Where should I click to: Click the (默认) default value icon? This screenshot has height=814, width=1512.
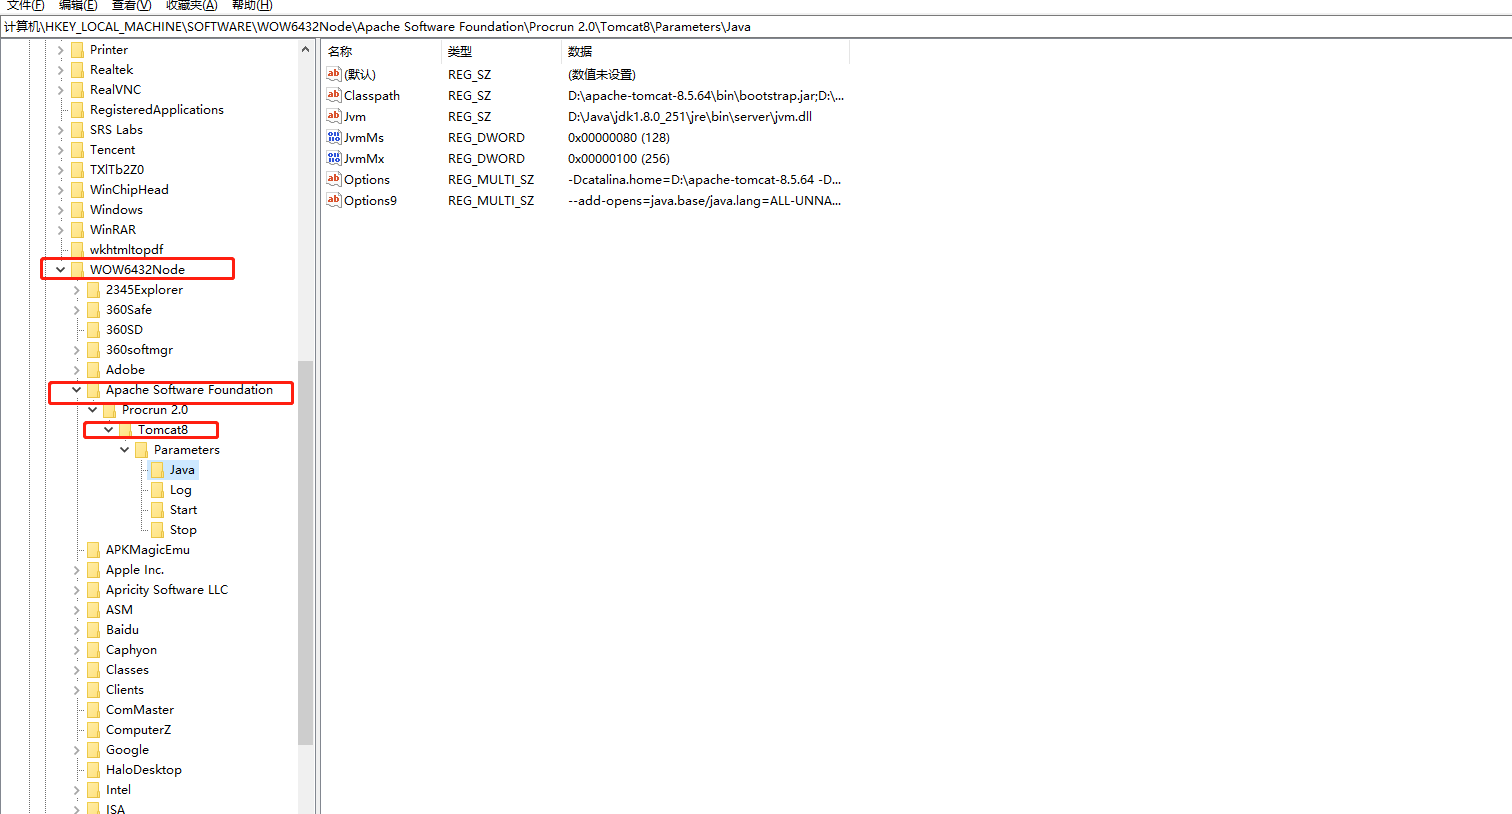click(334, 74)
